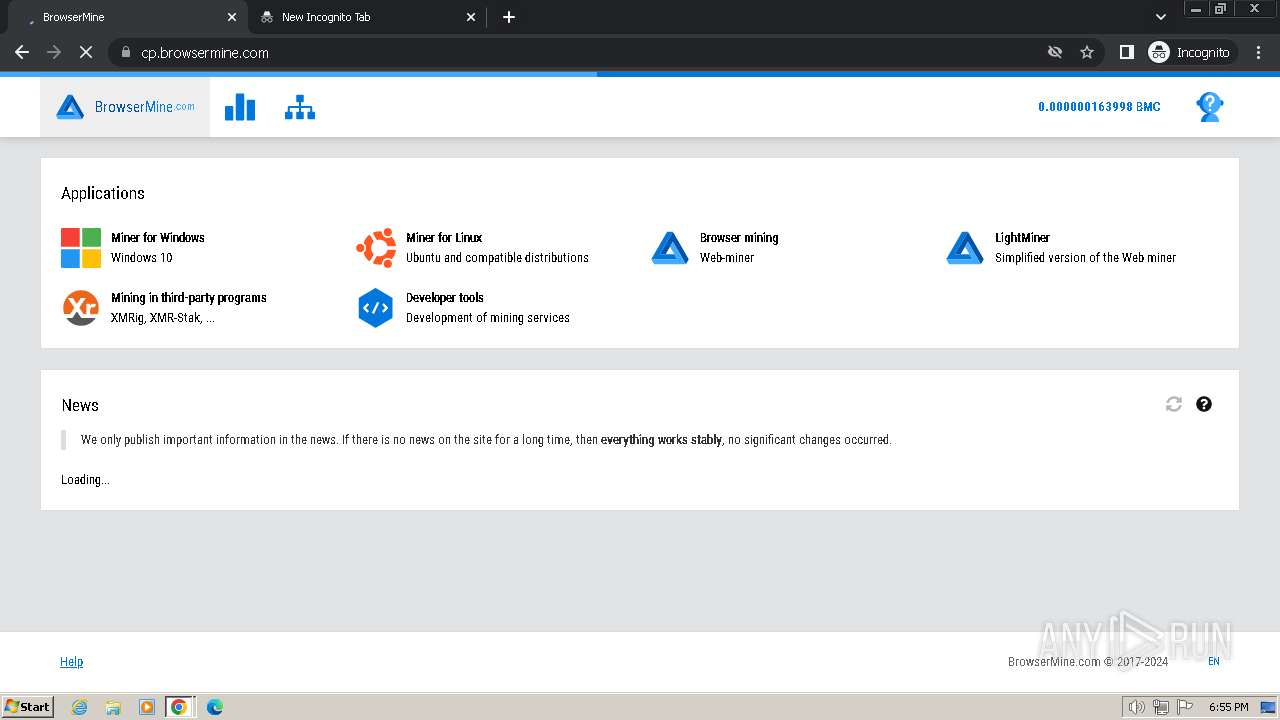Screen dimensions: 1280x720
Task: Open the volume speaker tray icon
Action: pyautogui.click(x=1137, y=707)
